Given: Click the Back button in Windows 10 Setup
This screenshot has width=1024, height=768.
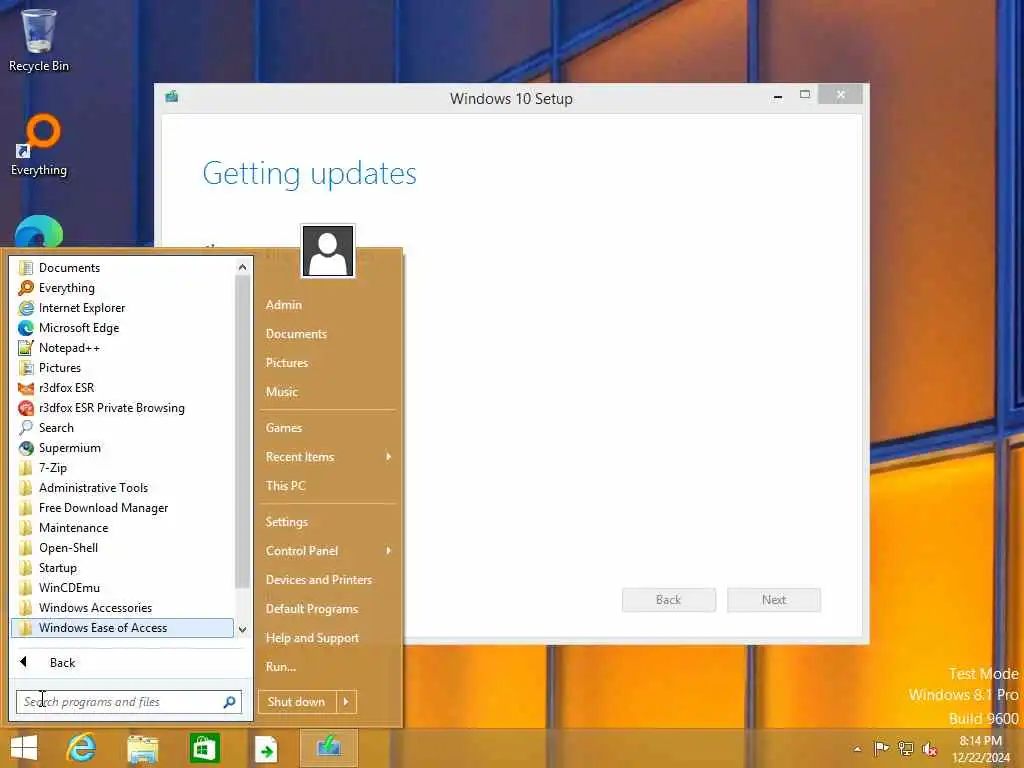Looking at the screenshot, I should pyautogui.click(x=669, y=600).
